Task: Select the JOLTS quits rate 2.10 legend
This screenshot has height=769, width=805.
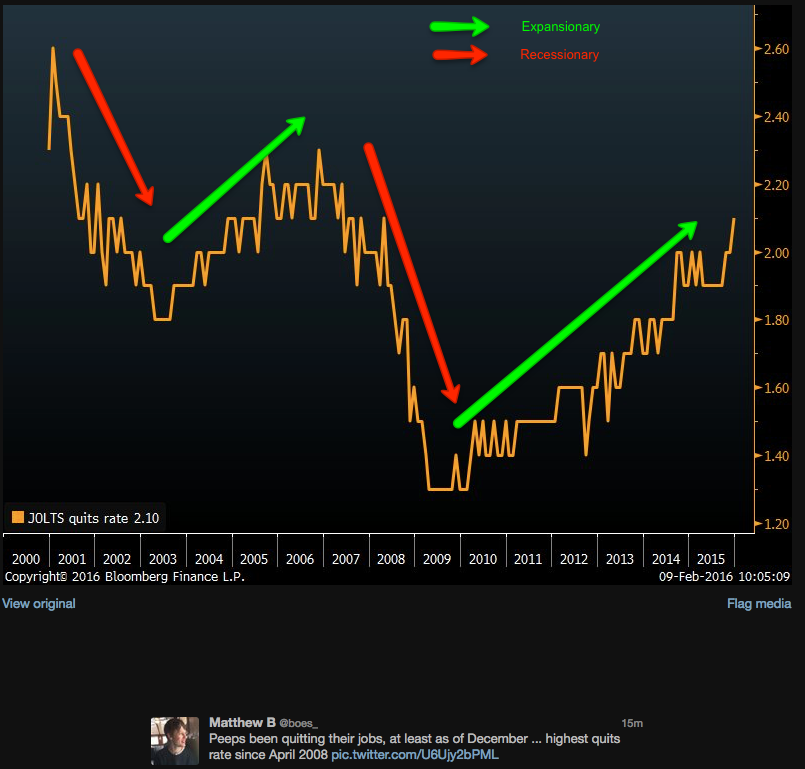Action: (x=85, y=517)
